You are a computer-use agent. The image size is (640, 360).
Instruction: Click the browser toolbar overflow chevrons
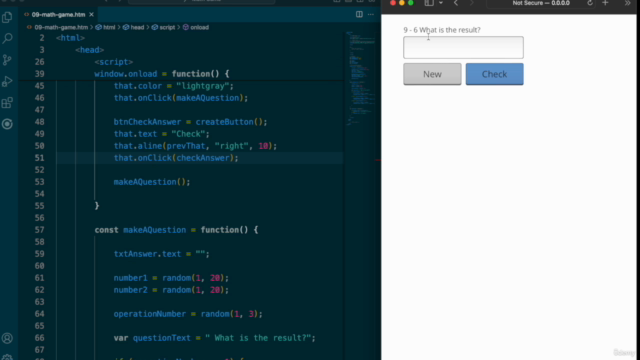click(627, 3)
